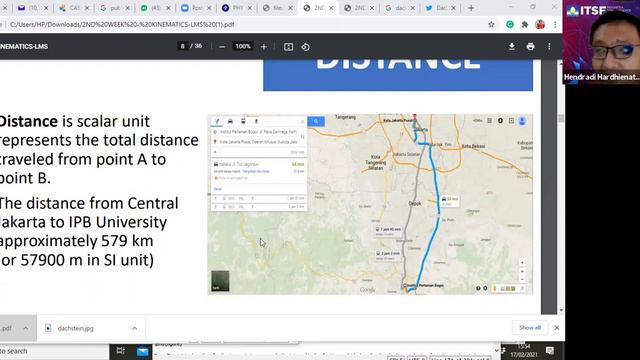
Task: Expand options chevron for the .pdf download
Action: tap(26, 328)
